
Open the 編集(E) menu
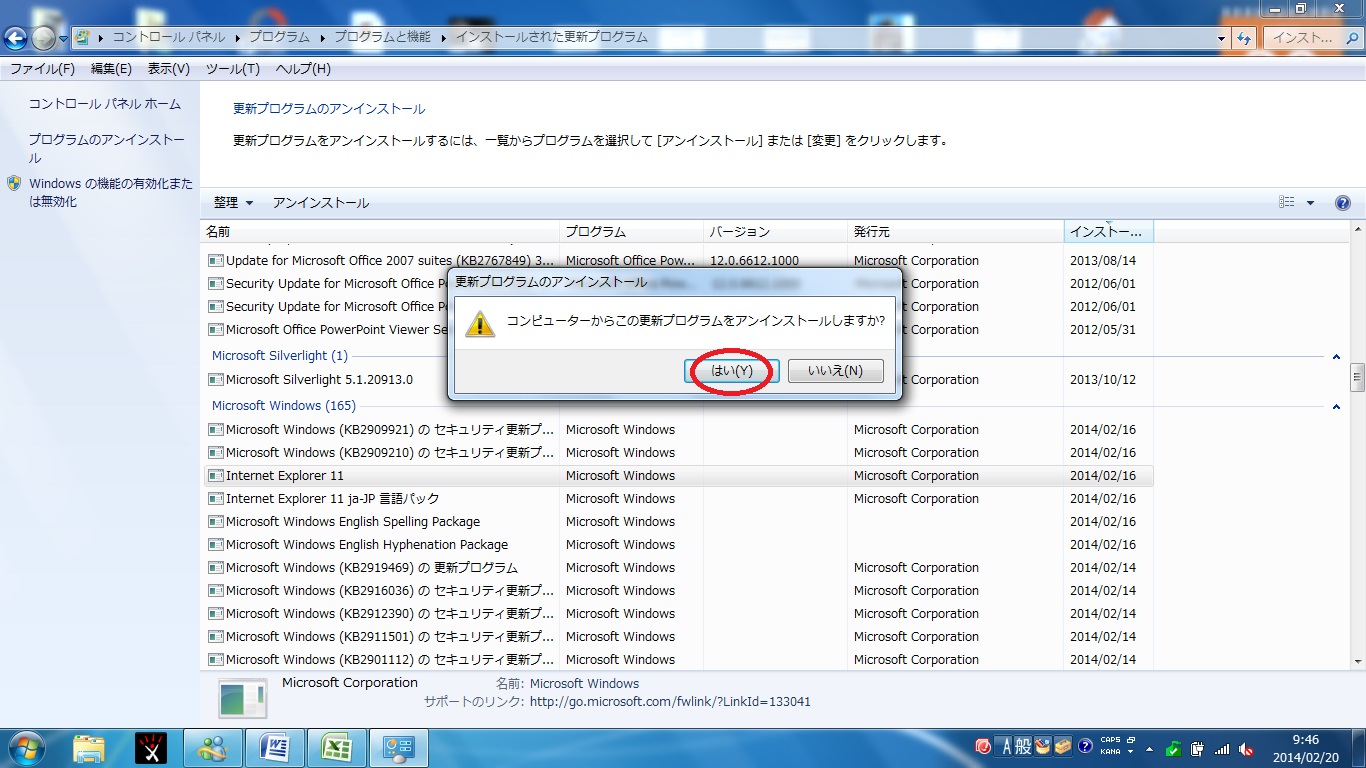tap(111, 69)
